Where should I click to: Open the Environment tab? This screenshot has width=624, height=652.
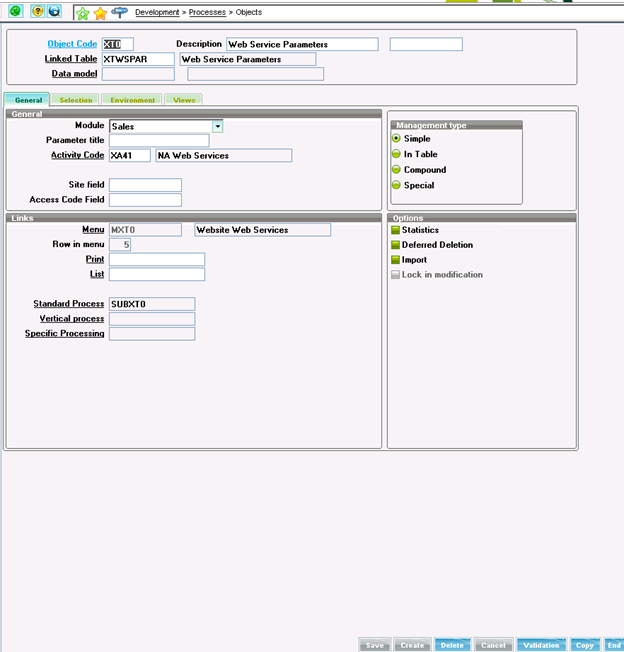click(x=133, y=100)
